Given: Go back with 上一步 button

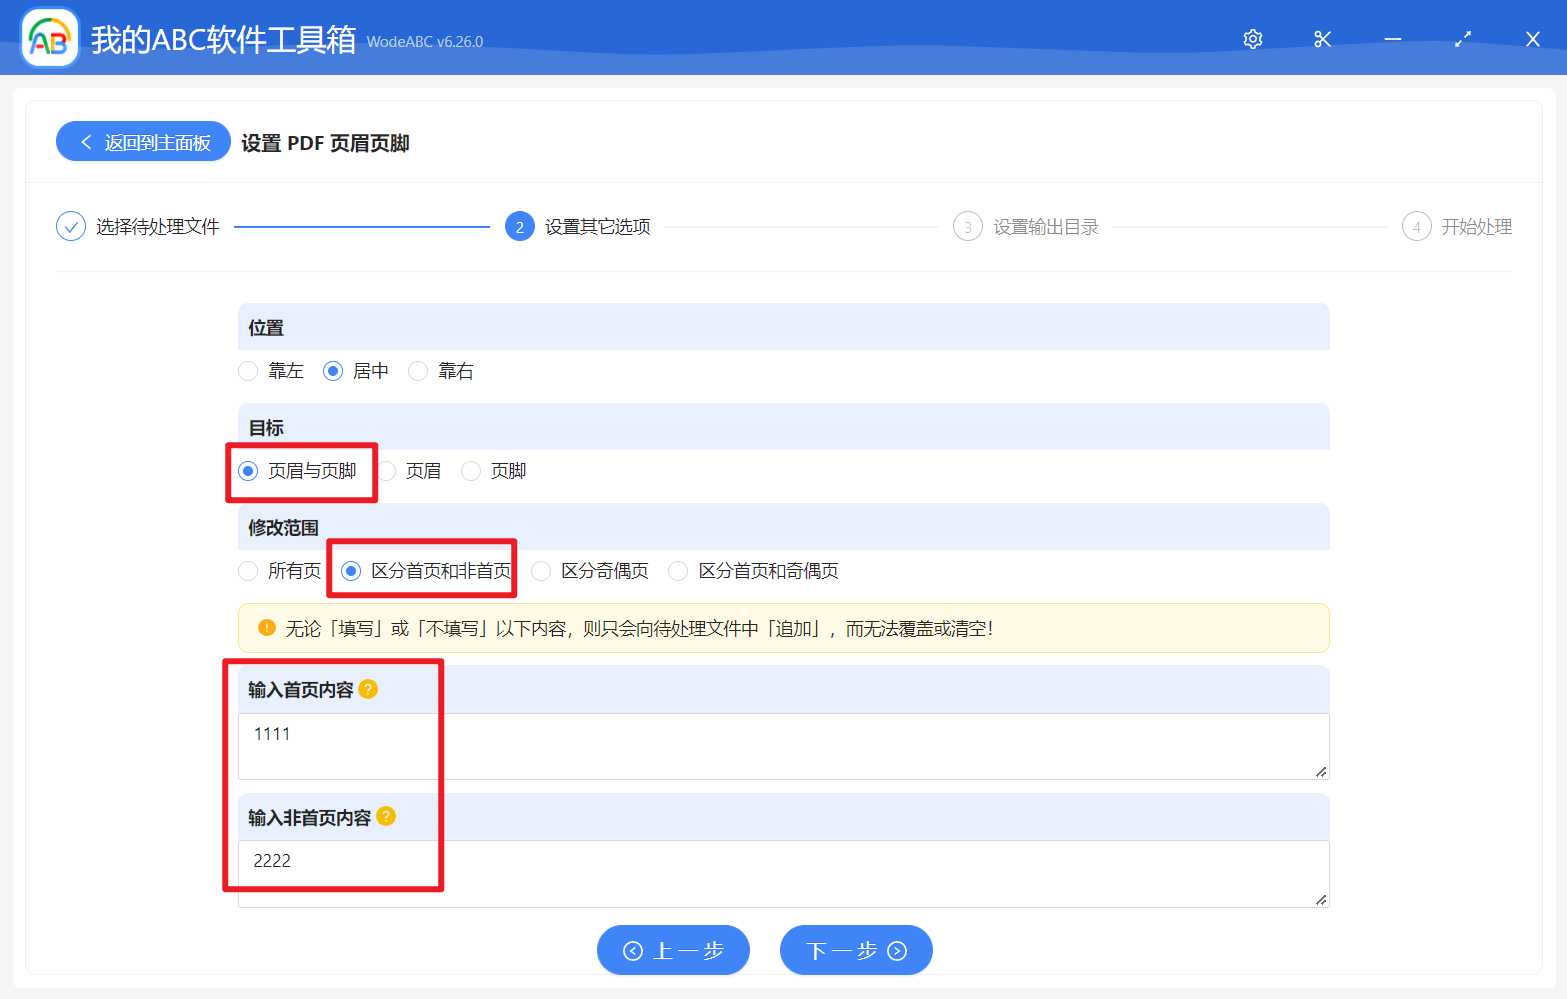Looking at the screenshot, I should 673,950.
